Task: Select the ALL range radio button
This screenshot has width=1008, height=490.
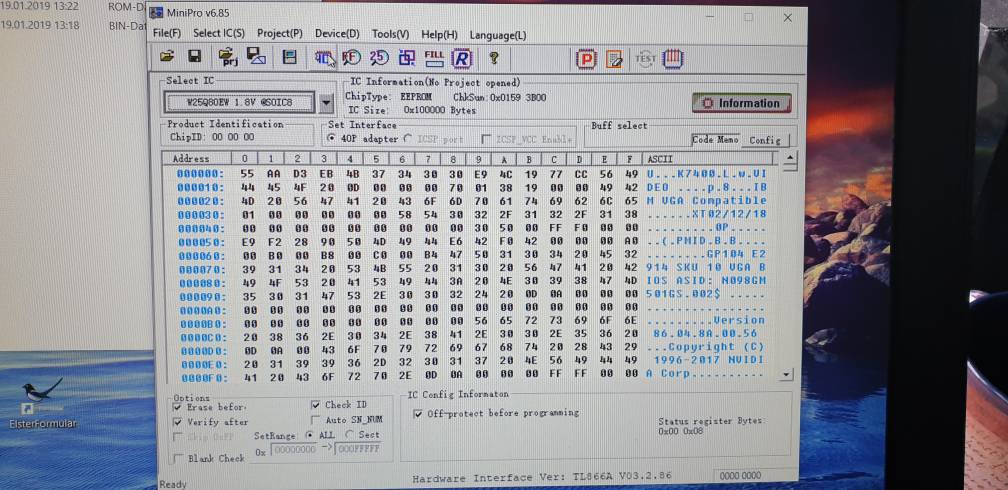Action: (310, 435)
